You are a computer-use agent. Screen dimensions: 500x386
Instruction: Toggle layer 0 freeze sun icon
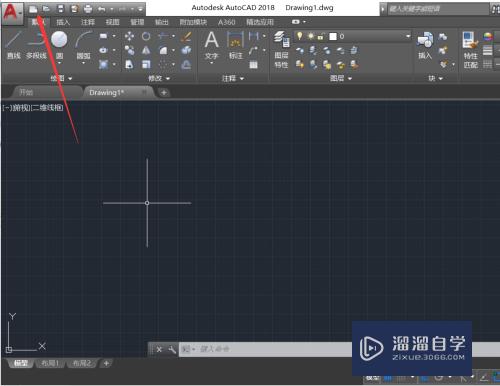(311, 36)
